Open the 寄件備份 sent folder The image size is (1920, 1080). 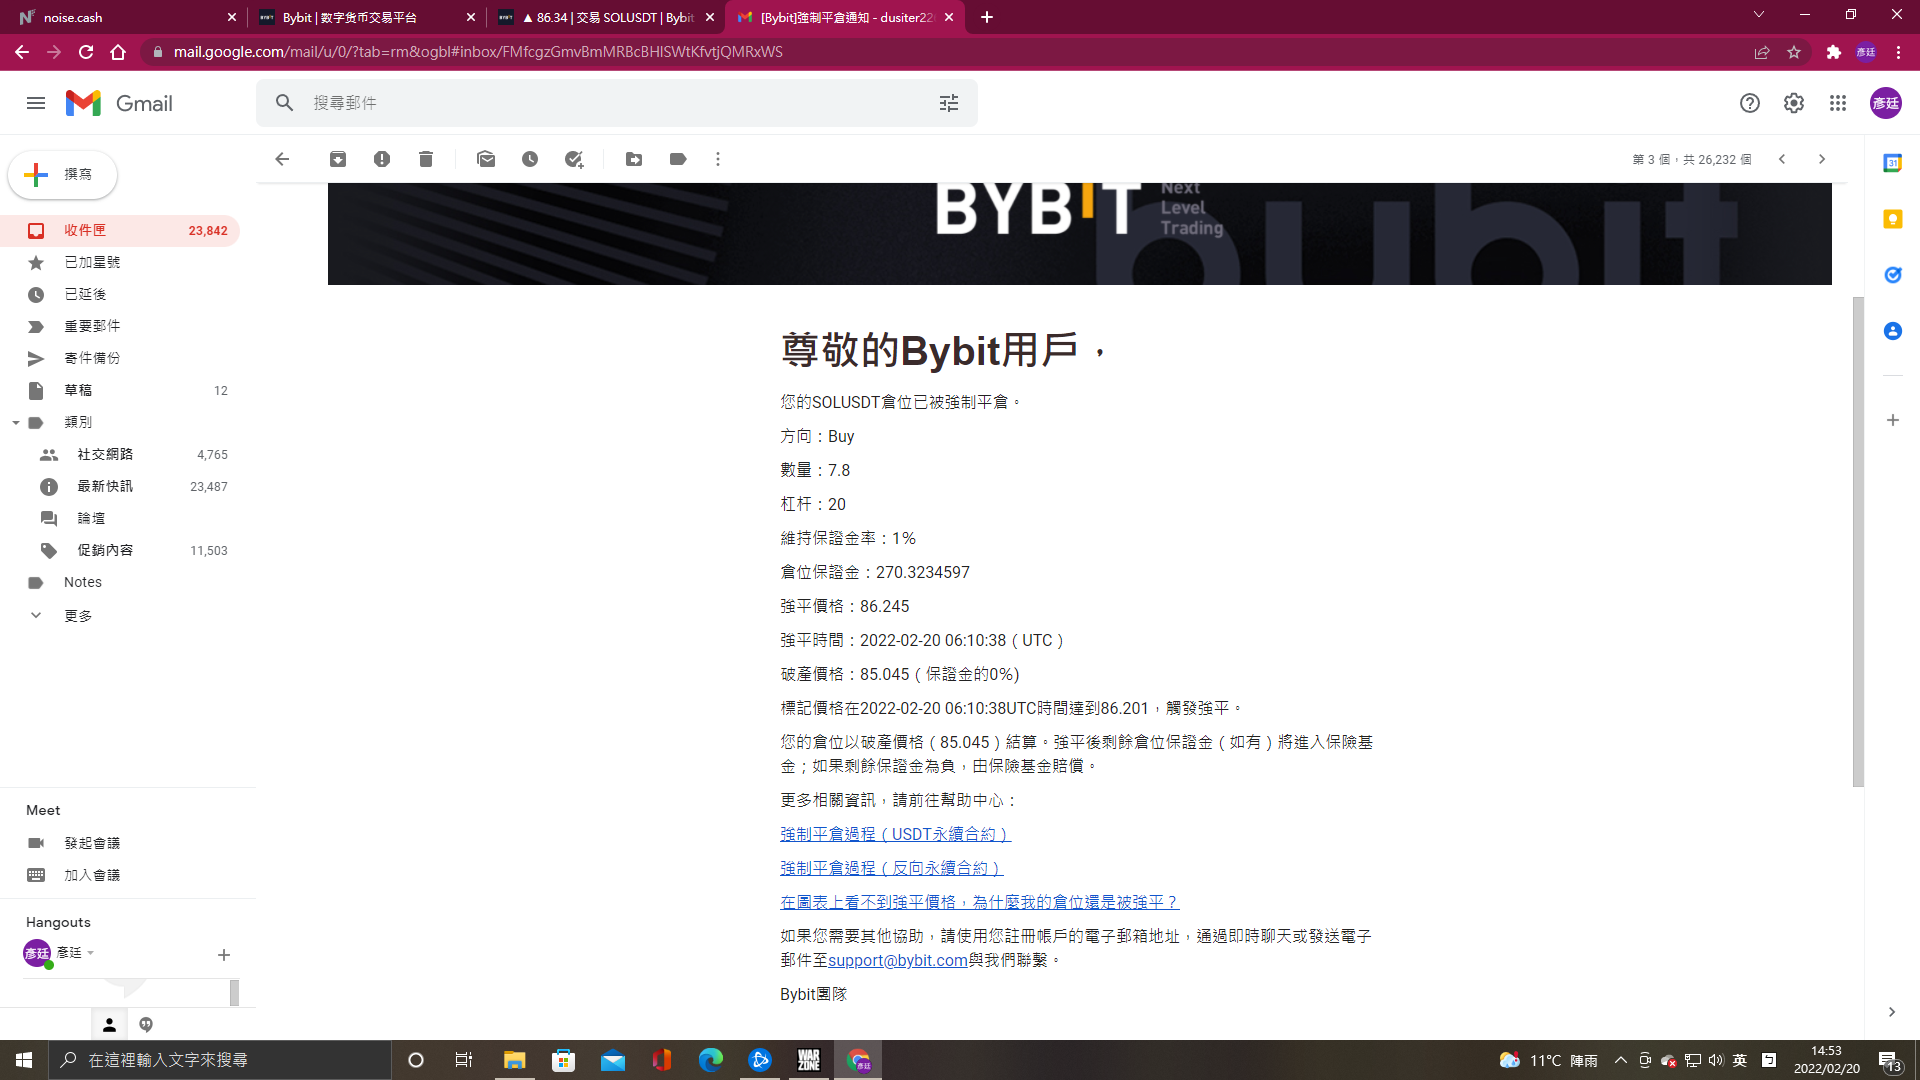(120, 359)
